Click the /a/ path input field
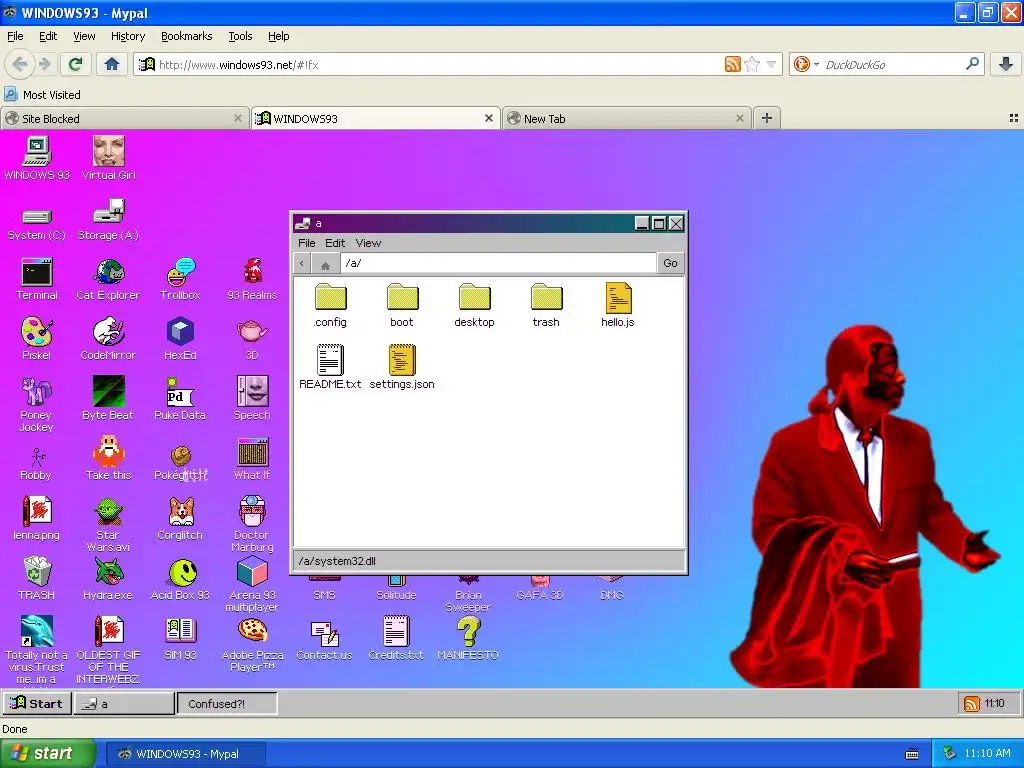 (x=498, y=263)
